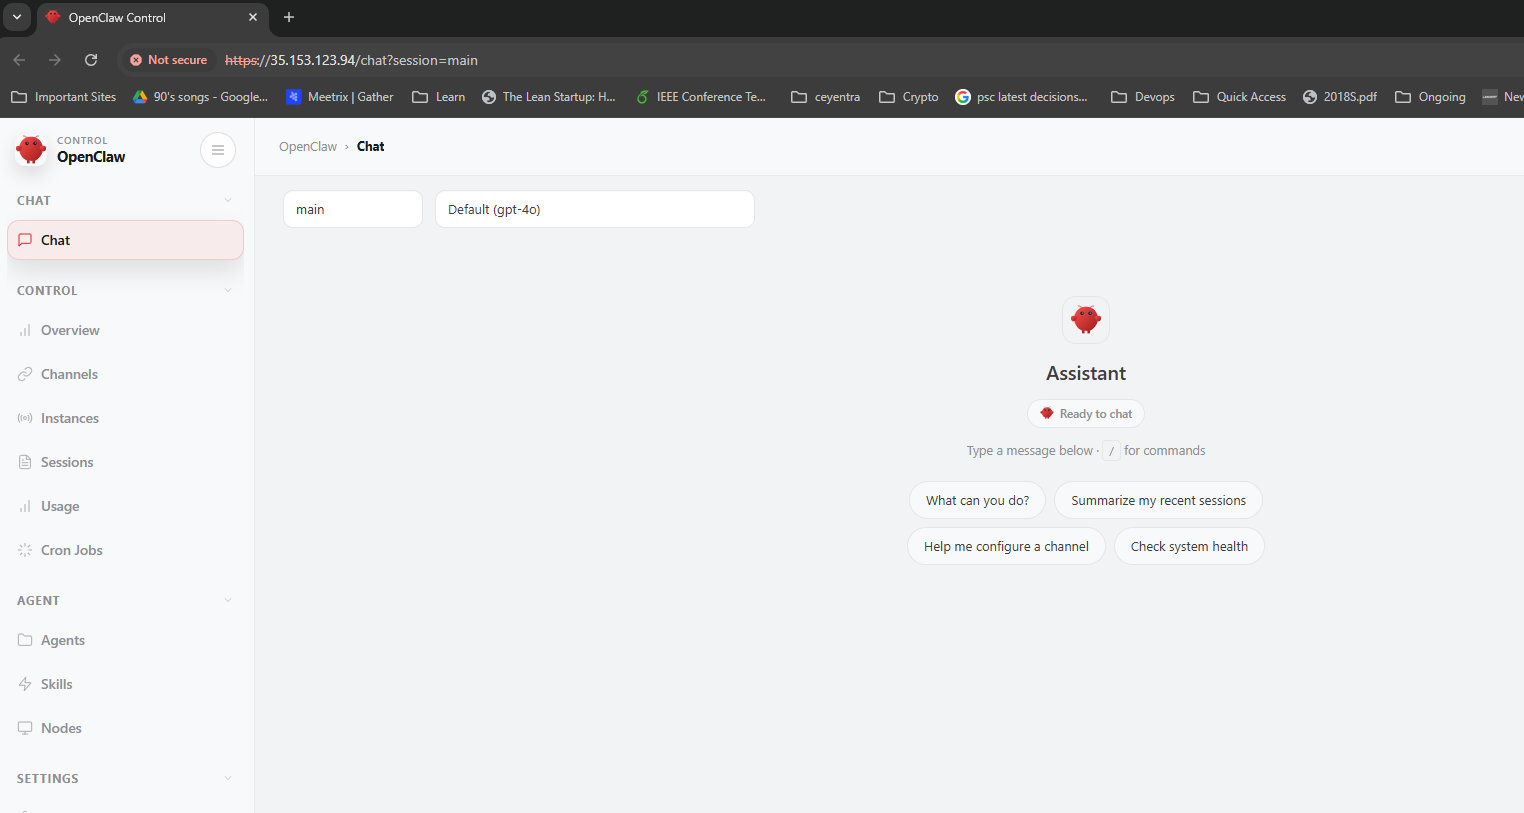Open the Usage page in sidebar
The image size is (1524, 813).
click(60, 507)
